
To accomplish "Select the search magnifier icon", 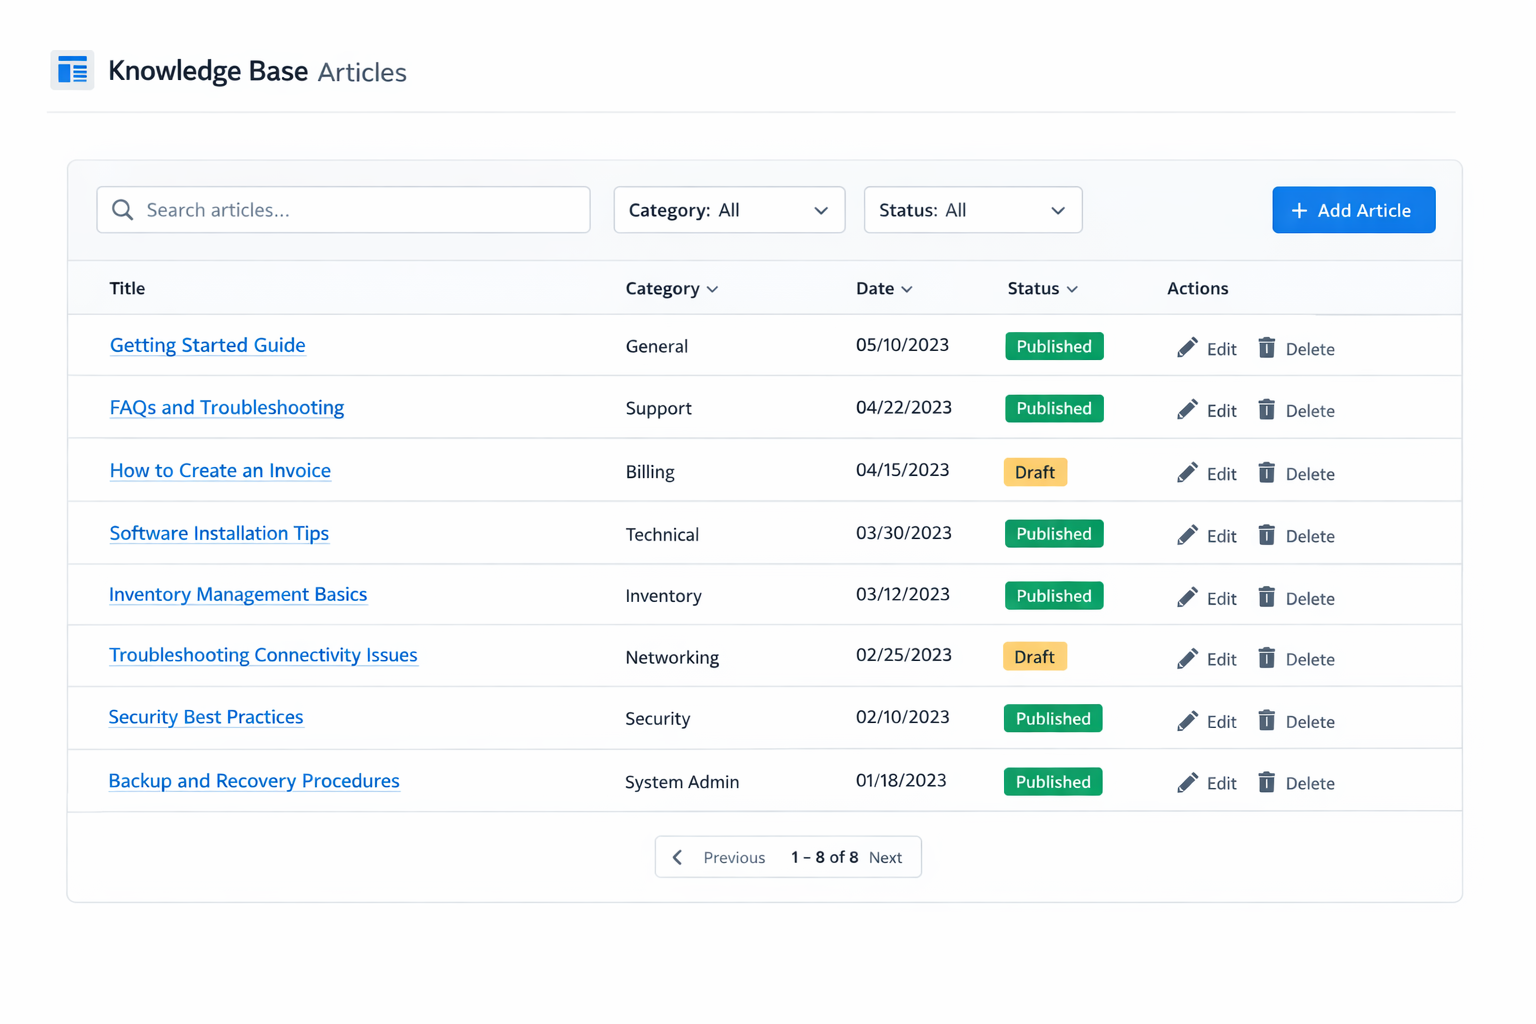I will coord(122,210).
